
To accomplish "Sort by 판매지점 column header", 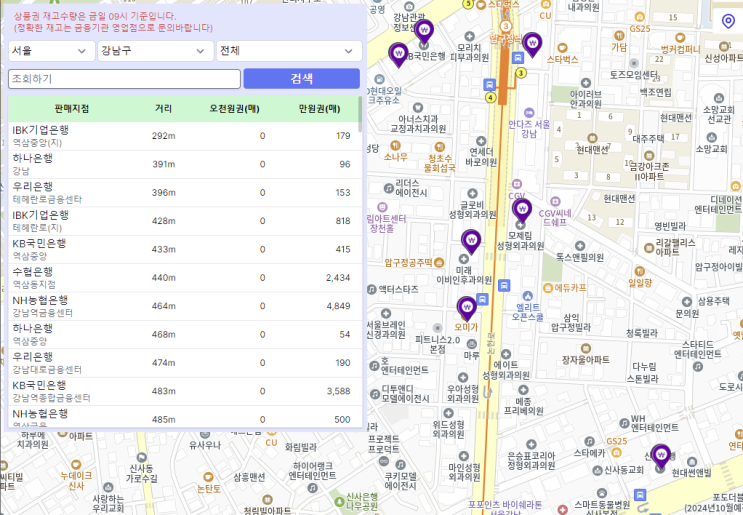I will coord(72,108).
